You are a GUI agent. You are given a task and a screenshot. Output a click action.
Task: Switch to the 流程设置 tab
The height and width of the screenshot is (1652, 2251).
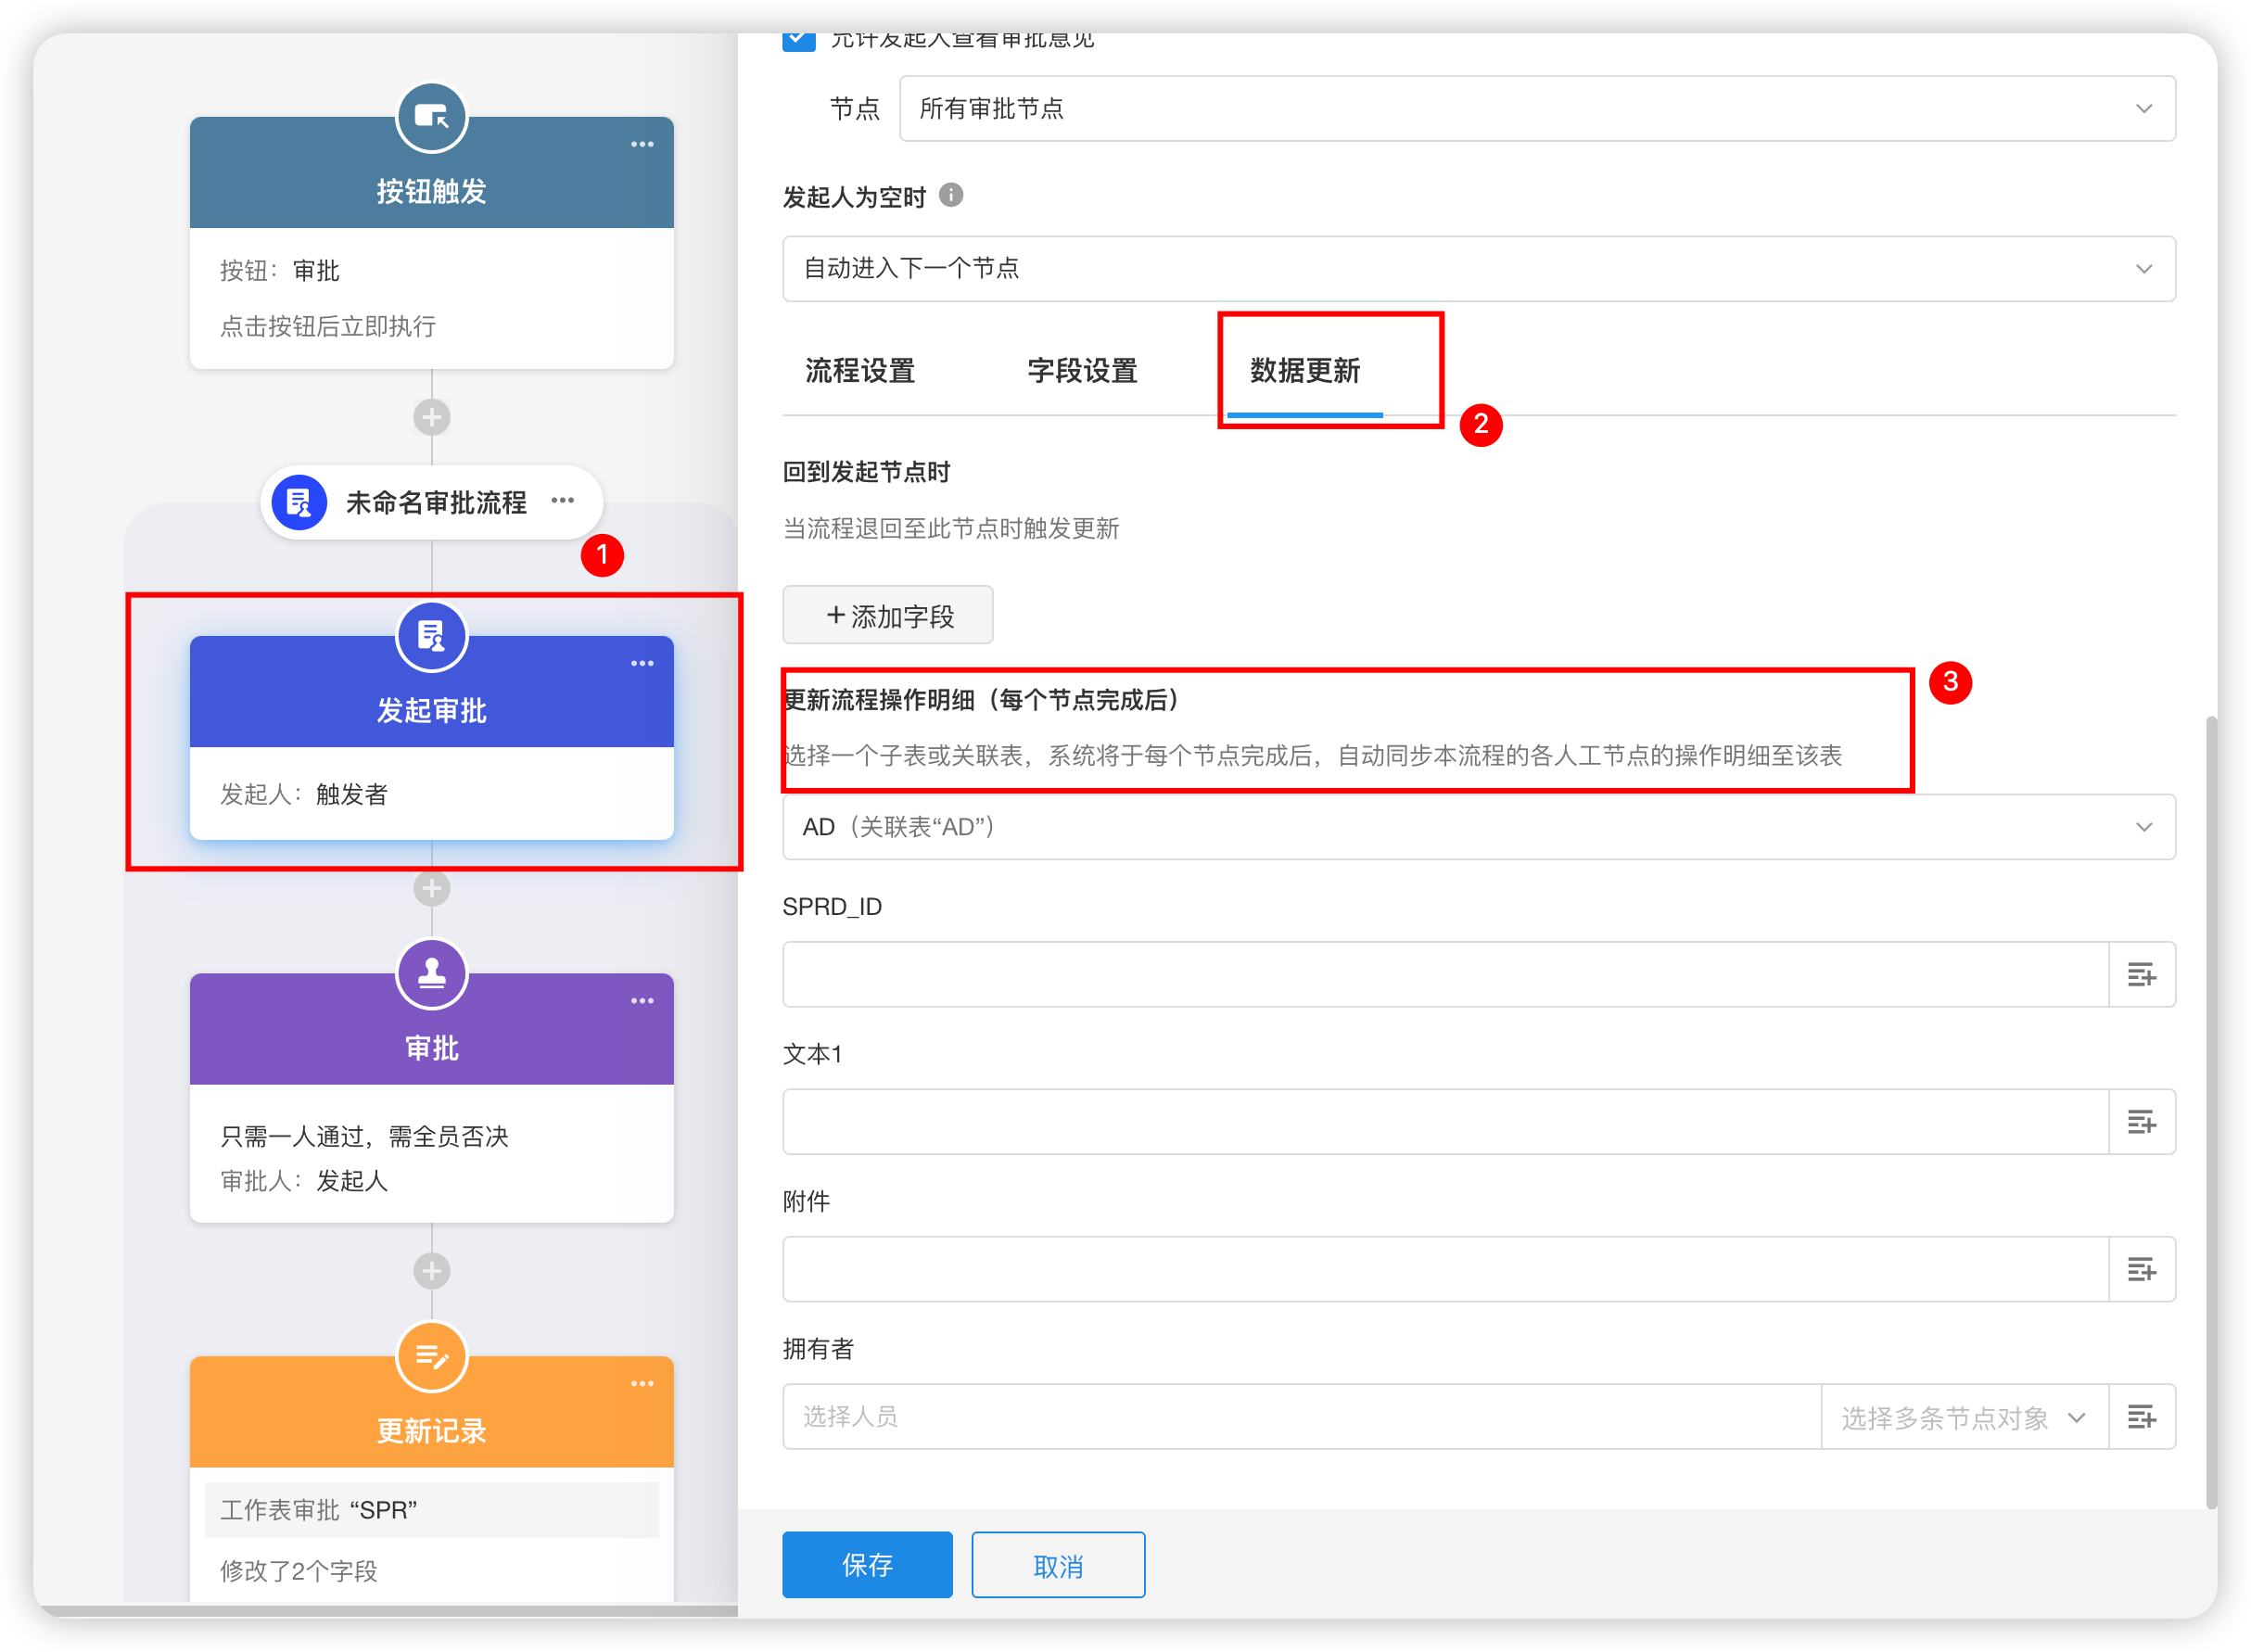click(860, 371)
